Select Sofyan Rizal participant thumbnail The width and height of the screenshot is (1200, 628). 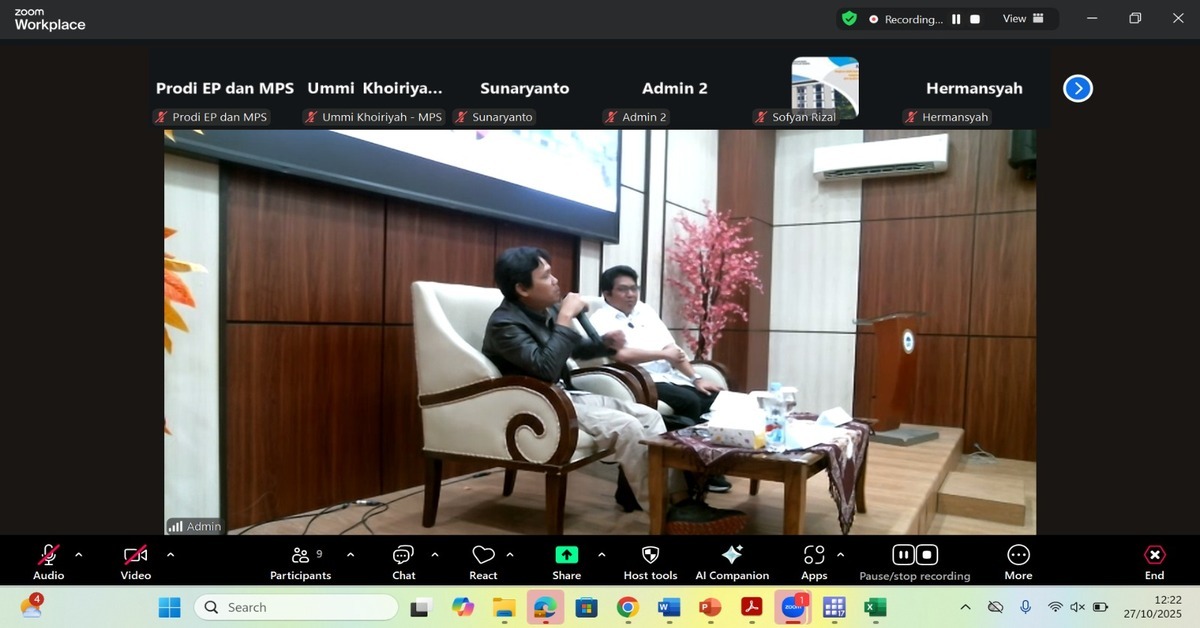point(825,88)
